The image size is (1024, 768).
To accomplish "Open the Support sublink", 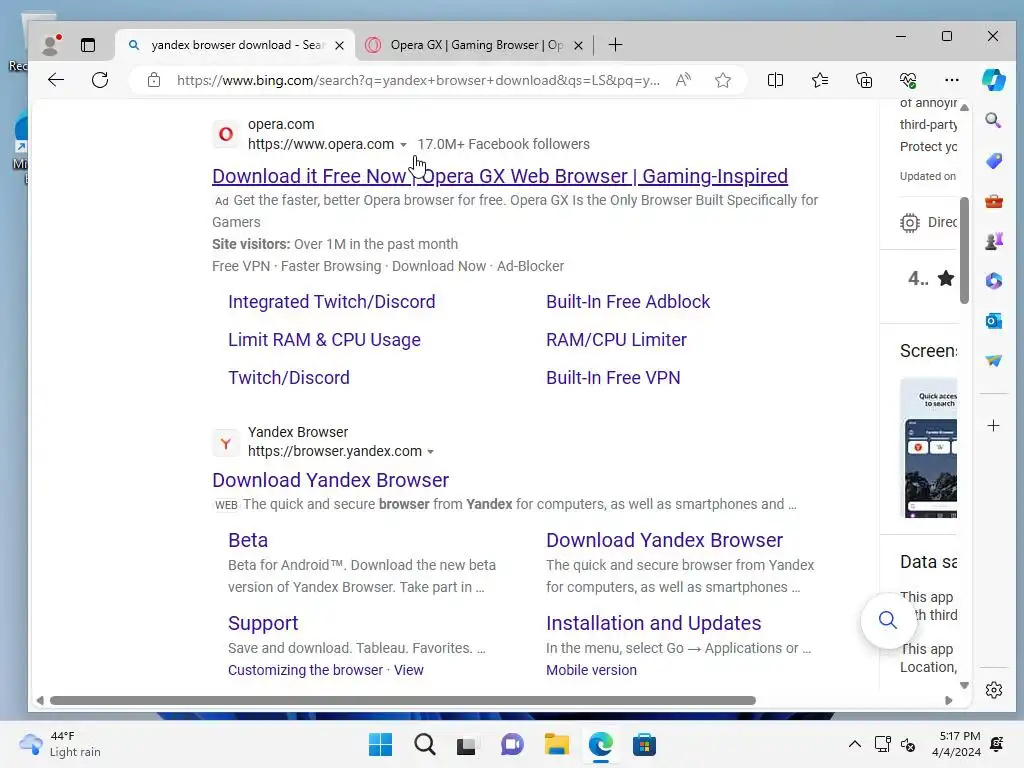I will pos(263,623).
